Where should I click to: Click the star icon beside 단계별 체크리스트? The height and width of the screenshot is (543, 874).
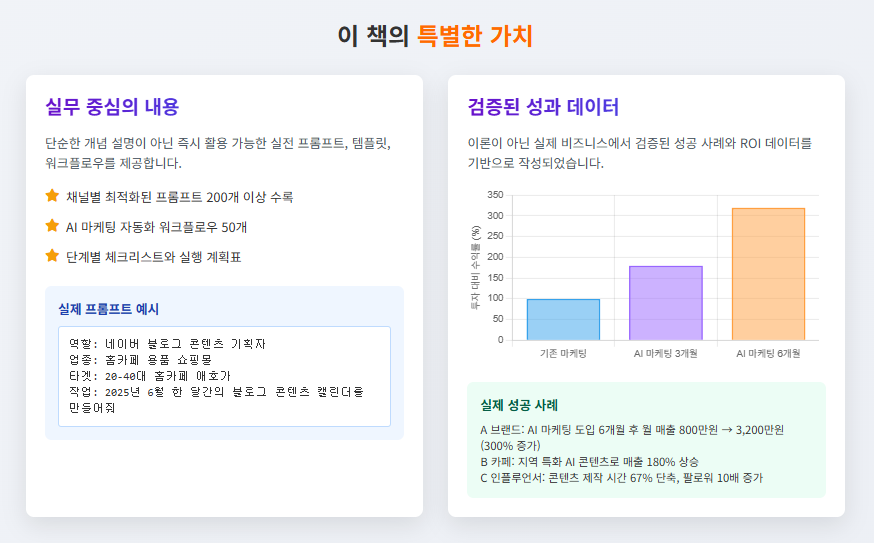point(52,256)
